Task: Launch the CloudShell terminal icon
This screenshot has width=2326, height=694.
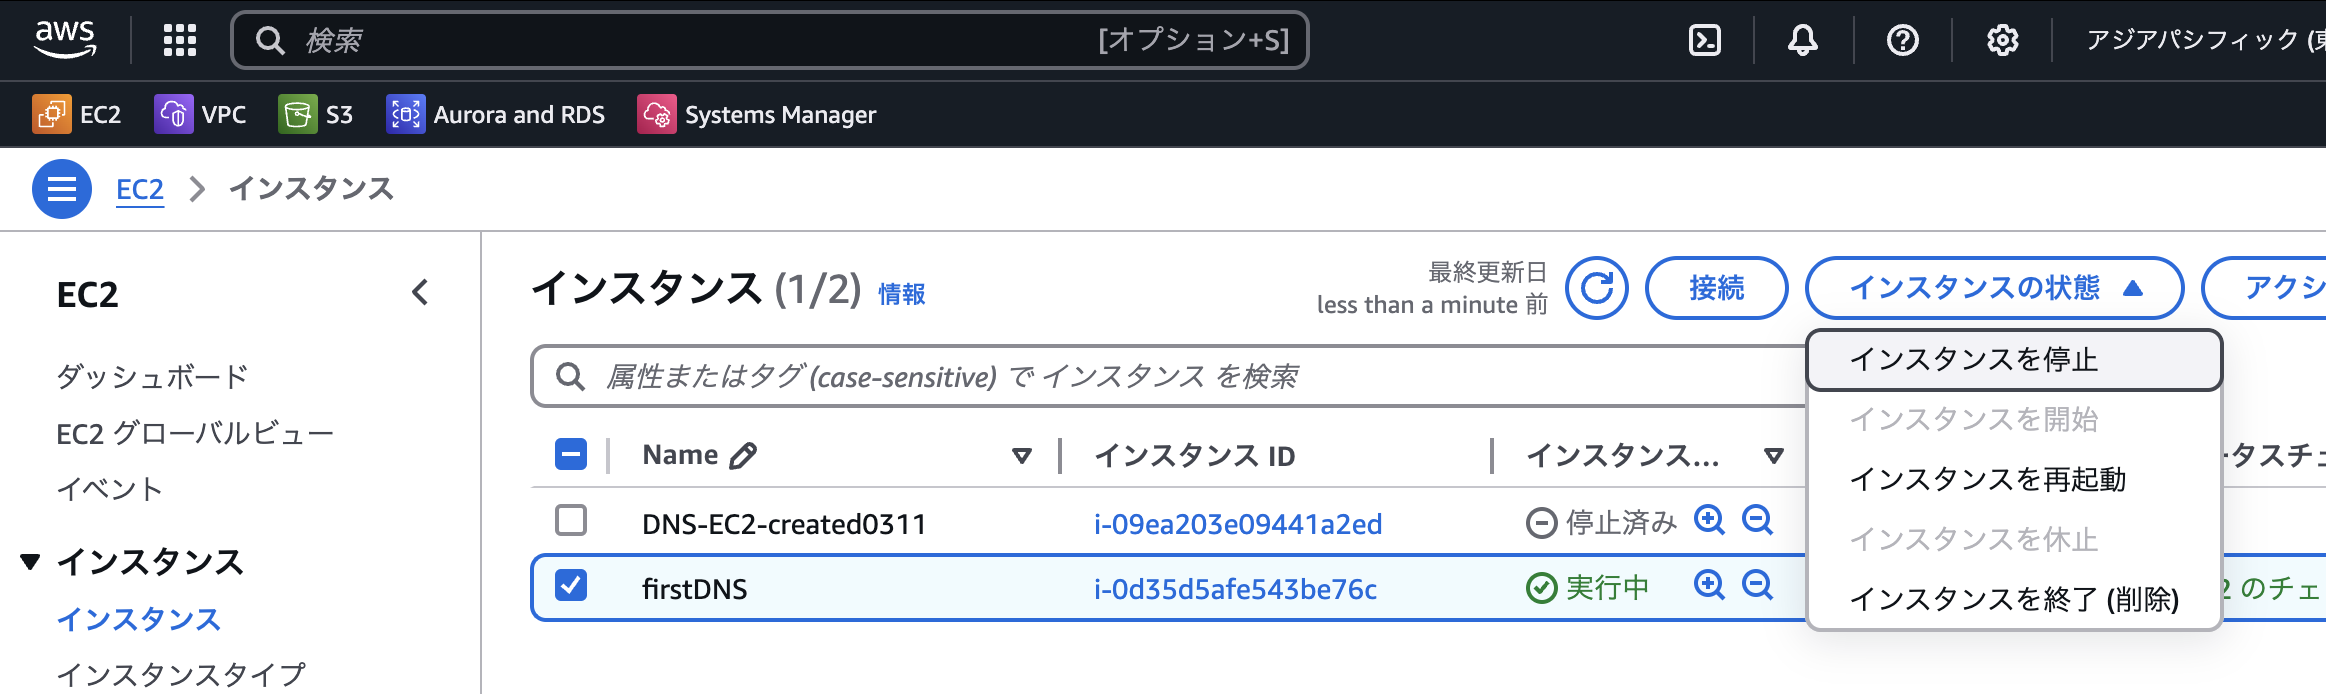Action: pos(1705,40)
